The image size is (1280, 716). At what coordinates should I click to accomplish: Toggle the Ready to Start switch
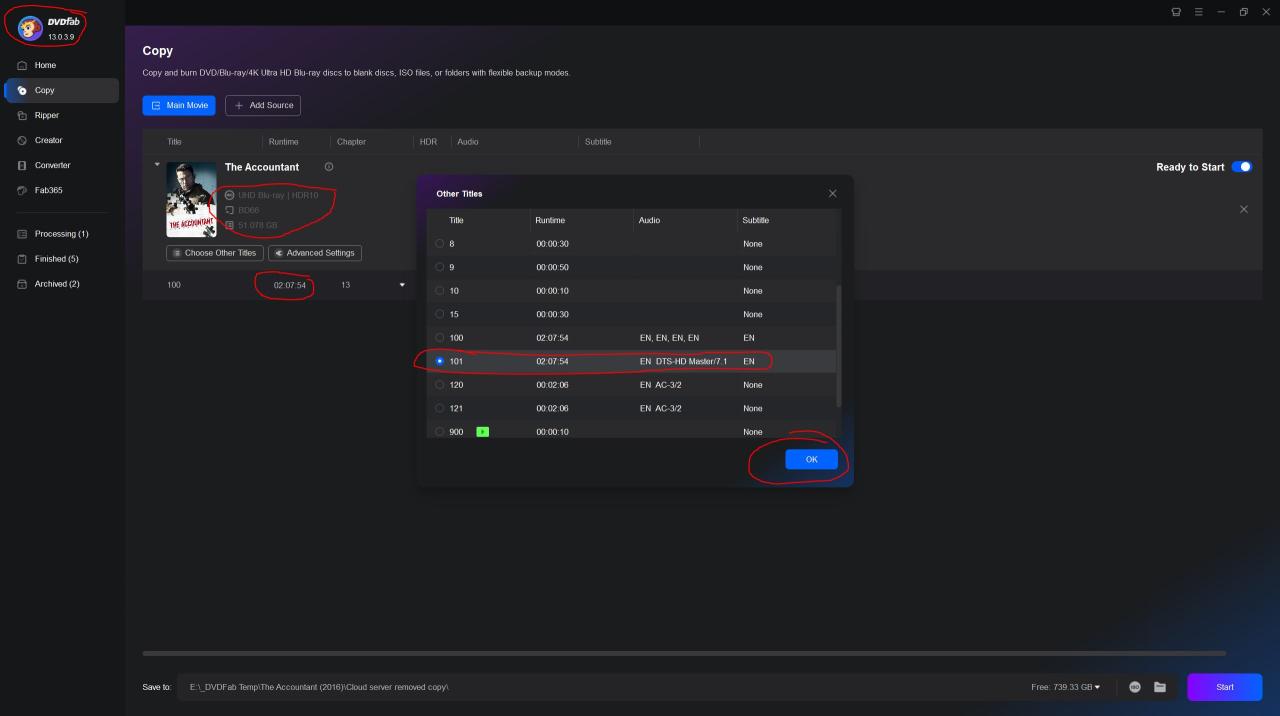1242,167
